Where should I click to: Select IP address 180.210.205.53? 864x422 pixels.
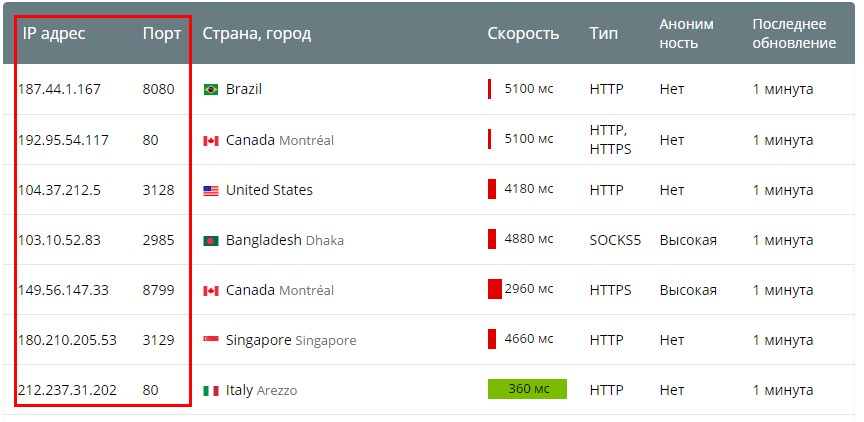tap(67, 340)
